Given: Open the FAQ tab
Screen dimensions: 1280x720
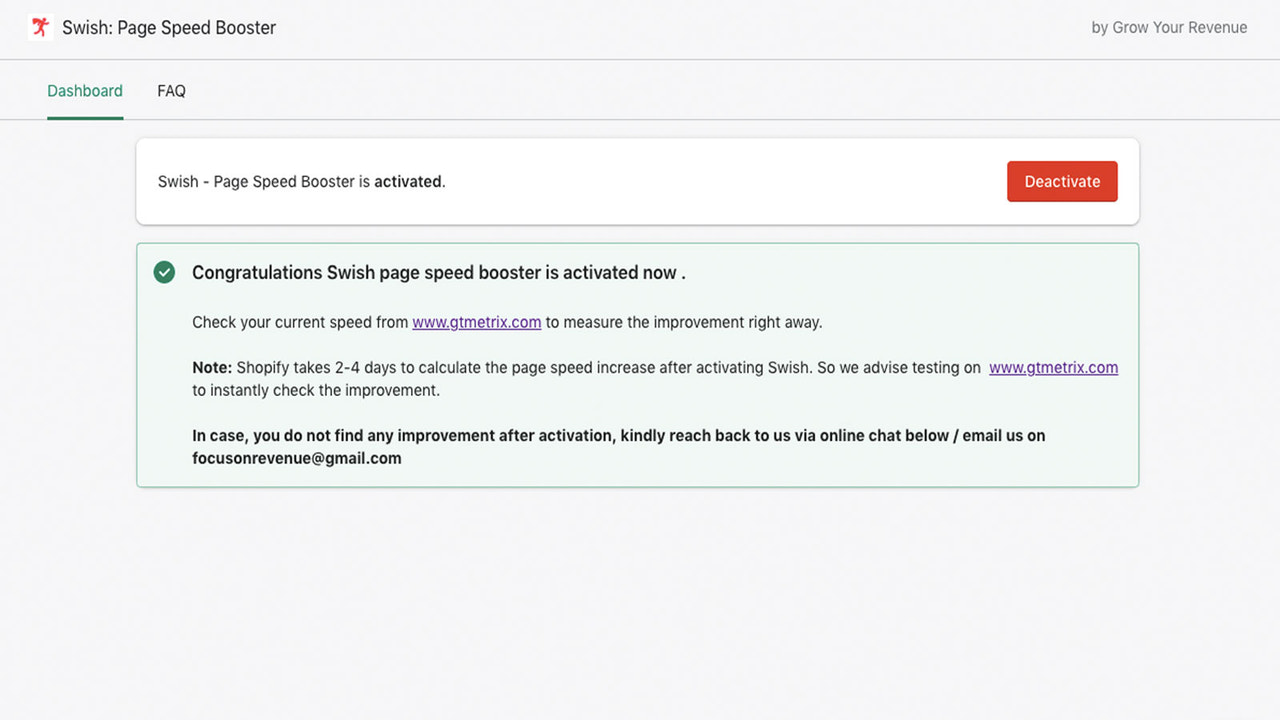Looking at the screenshot, I should point(171,90).
